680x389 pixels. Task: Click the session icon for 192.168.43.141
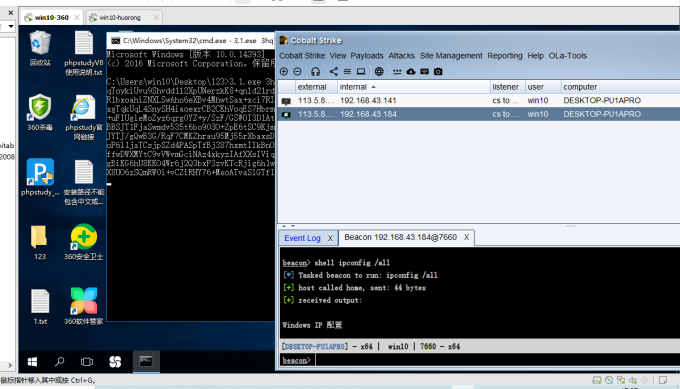tap(286, 101)
